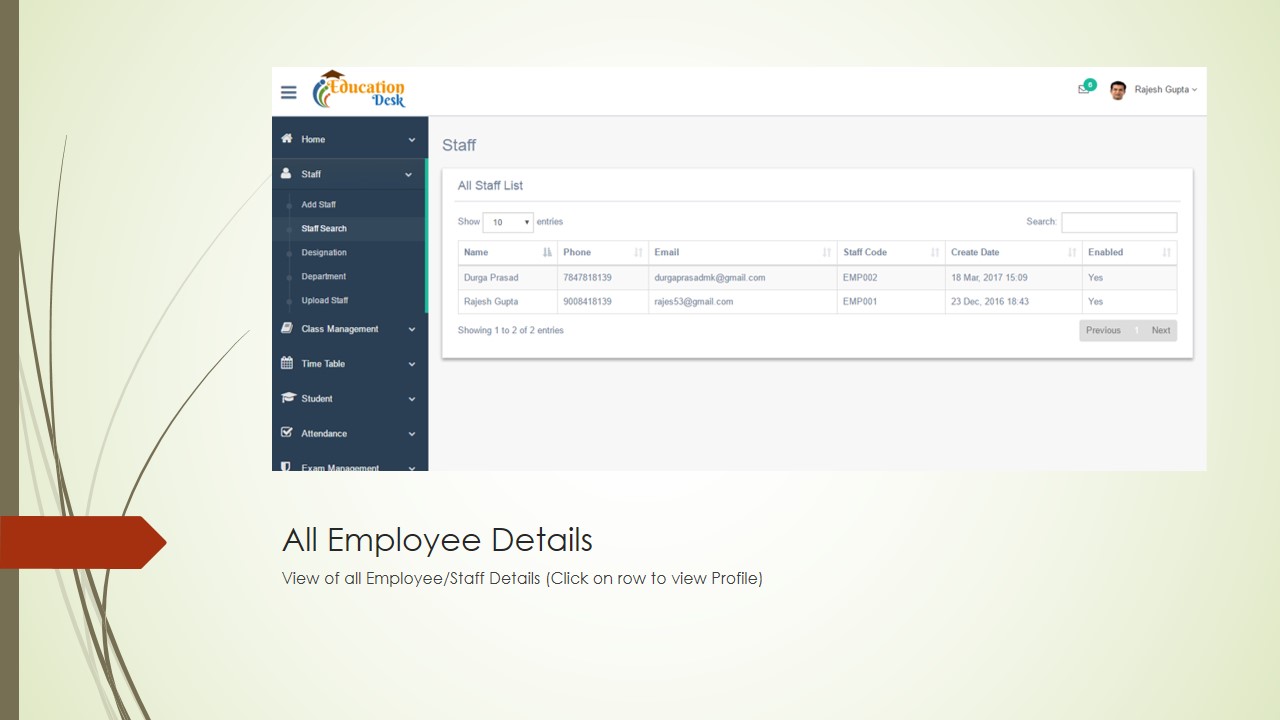This screenshot has height=720, width=1280.
Task: Click the hamburger menu icon
Action: [x=289, y=93]
